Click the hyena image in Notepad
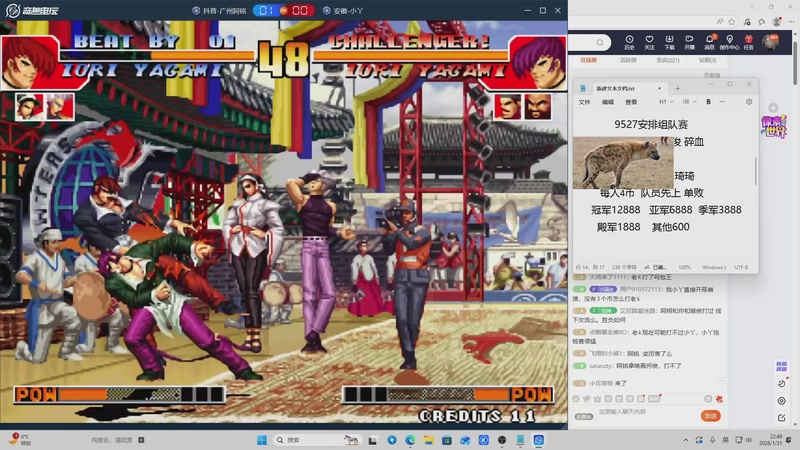Viewport: 800px width, 450px height. [623, 162]
